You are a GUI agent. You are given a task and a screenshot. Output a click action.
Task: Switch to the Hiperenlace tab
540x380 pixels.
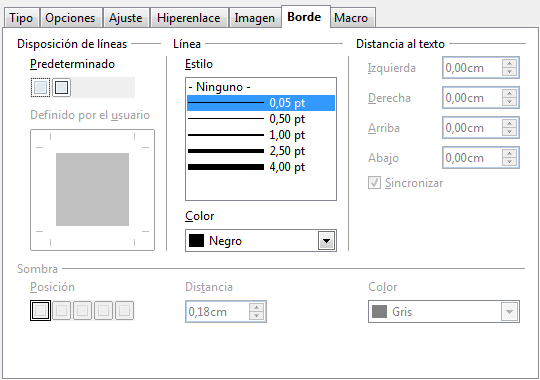point(188,18)
